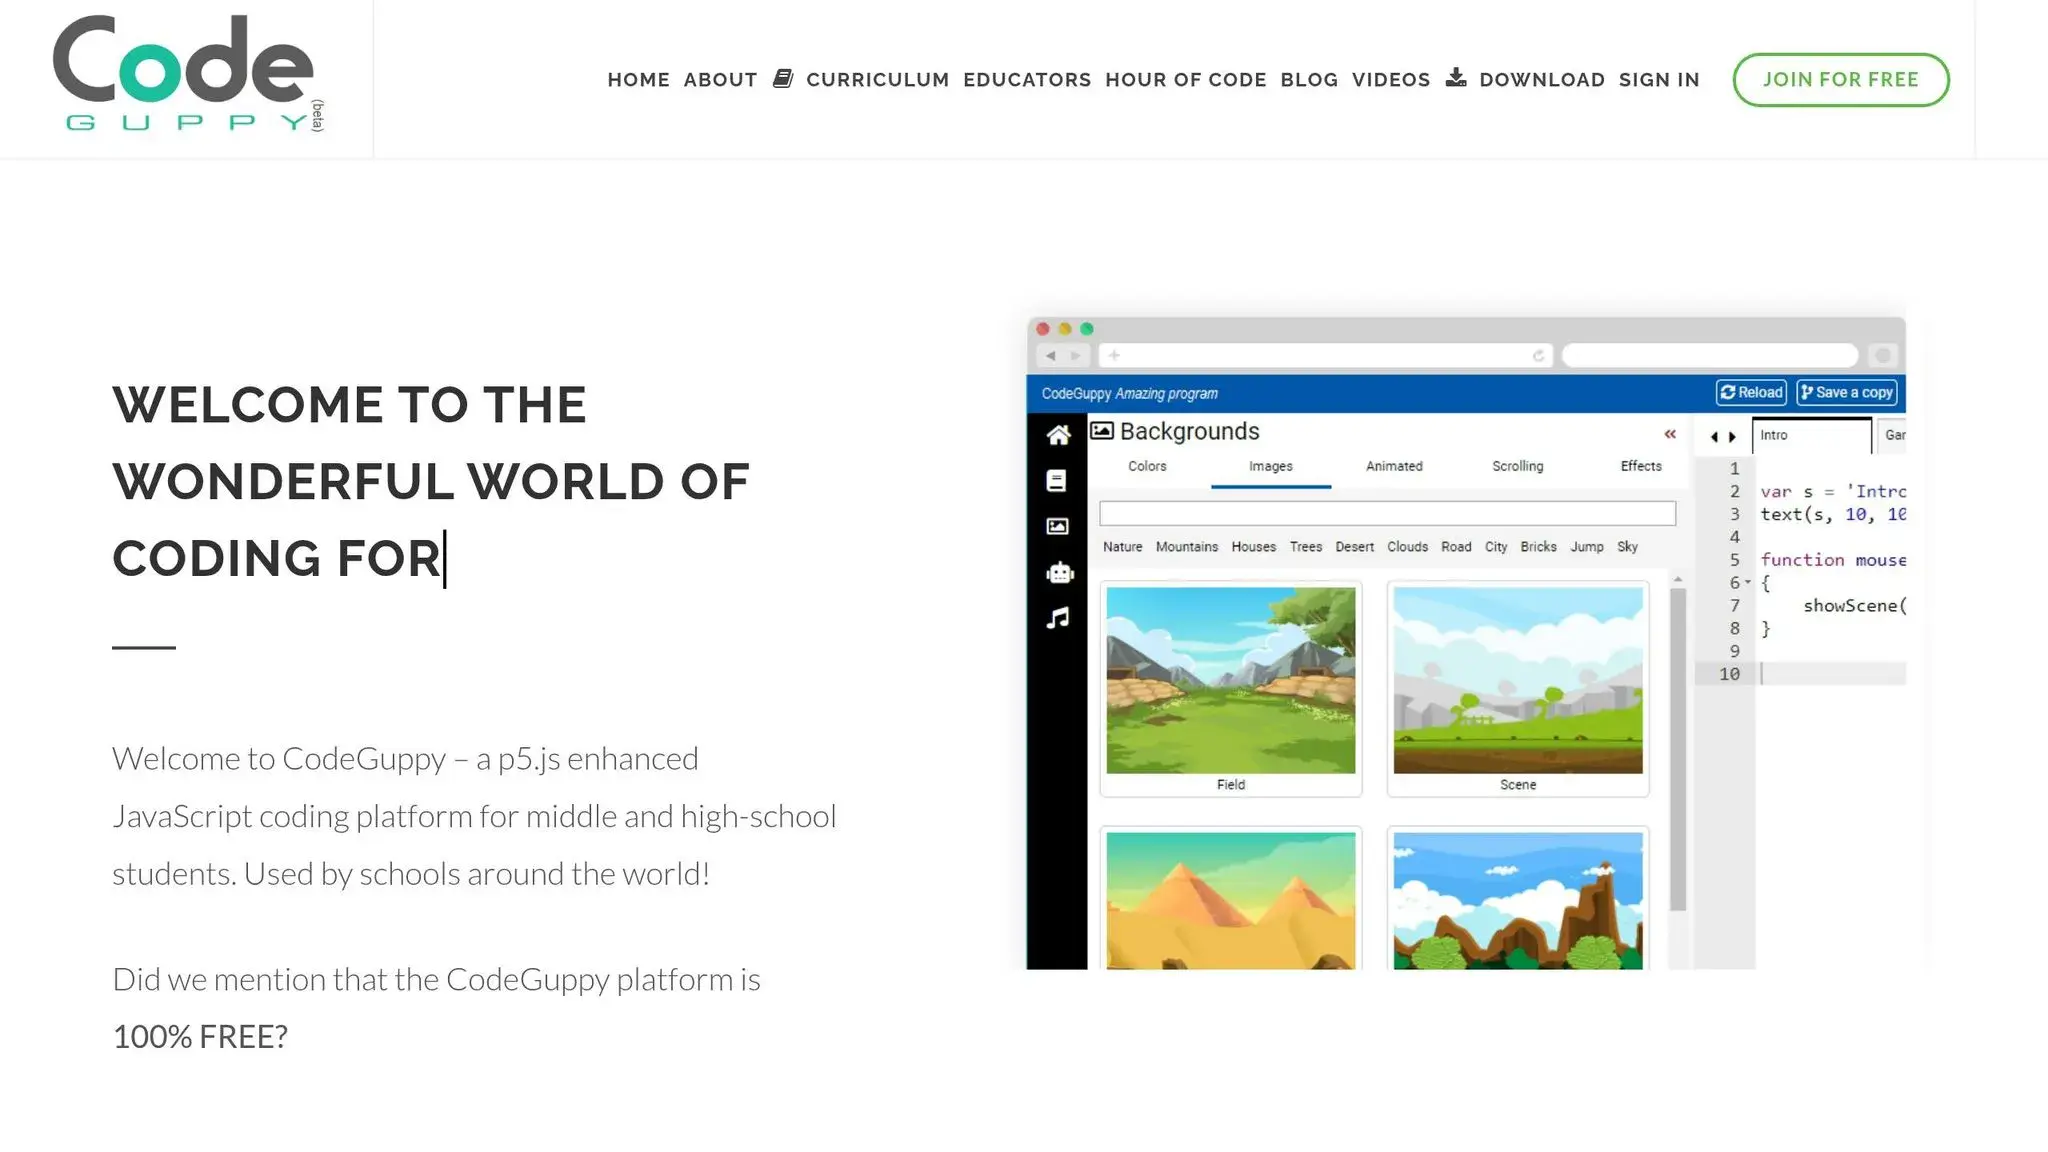Switch to the Scrolling tab
Viewport: 2048px width, 1152px height.
tap(1517, 466)
